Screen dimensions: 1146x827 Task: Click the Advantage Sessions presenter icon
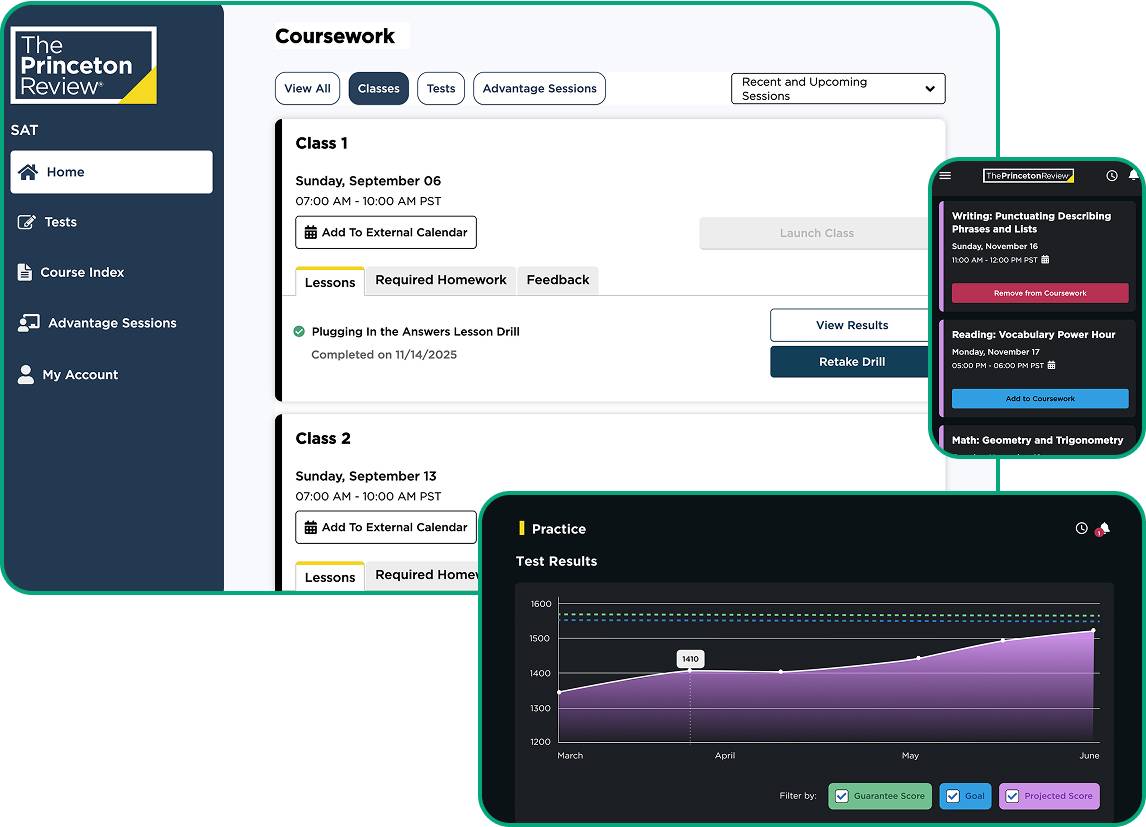tap(28, 323)
